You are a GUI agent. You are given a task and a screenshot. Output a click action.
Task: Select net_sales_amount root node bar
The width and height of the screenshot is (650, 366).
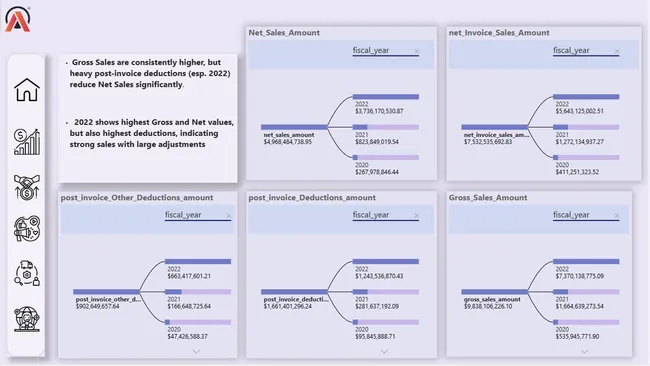pyautogui.click(x=294, y=127)
